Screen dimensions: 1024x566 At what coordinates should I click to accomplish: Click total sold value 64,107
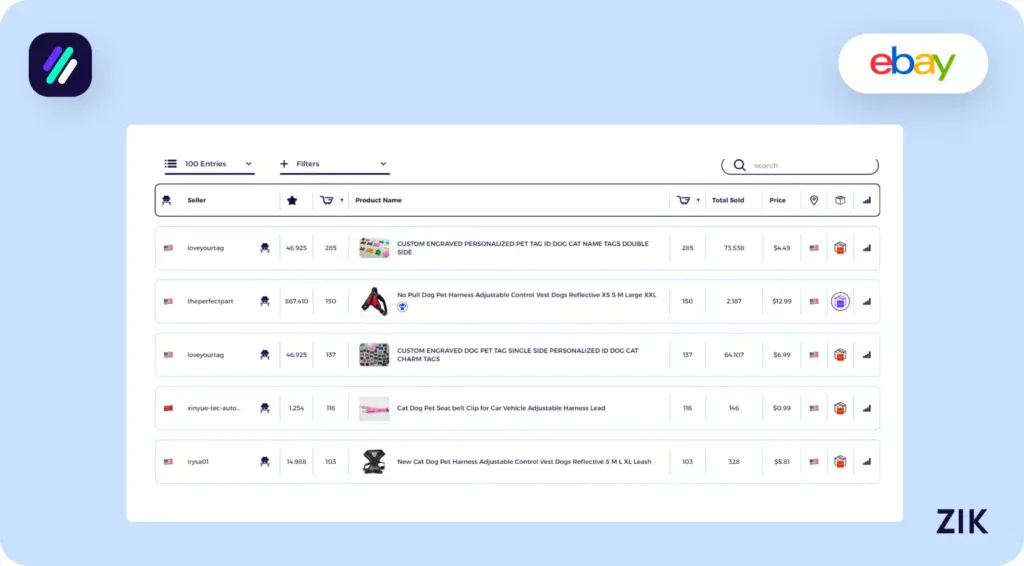click(734, 355)
